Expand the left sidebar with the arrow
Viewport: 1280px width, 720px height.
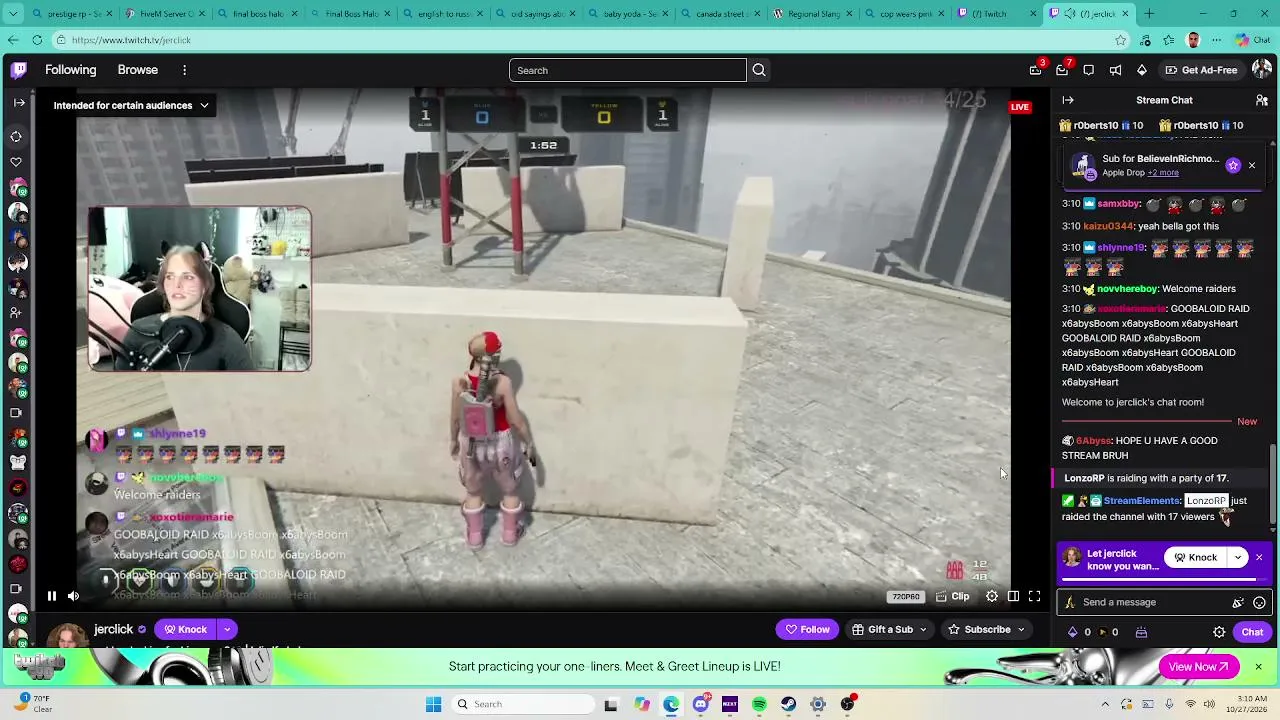click(18, 102)
